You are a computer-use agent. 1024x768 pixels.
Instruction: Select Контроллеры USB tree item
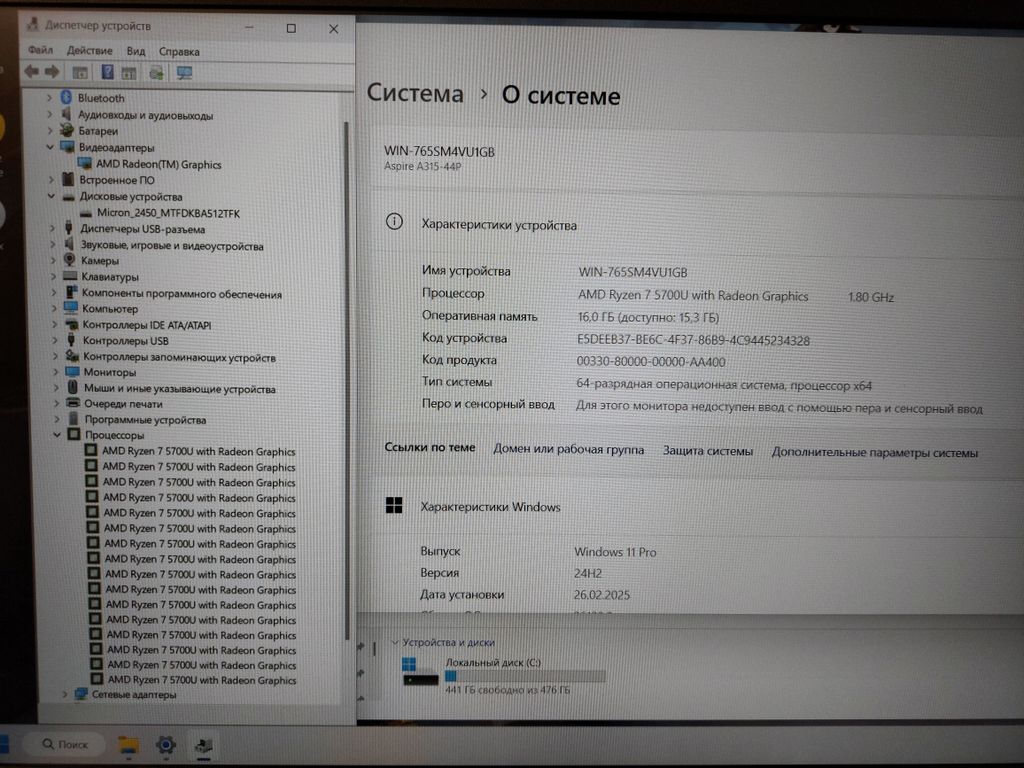pyautogui.click(x=125, y=340)
